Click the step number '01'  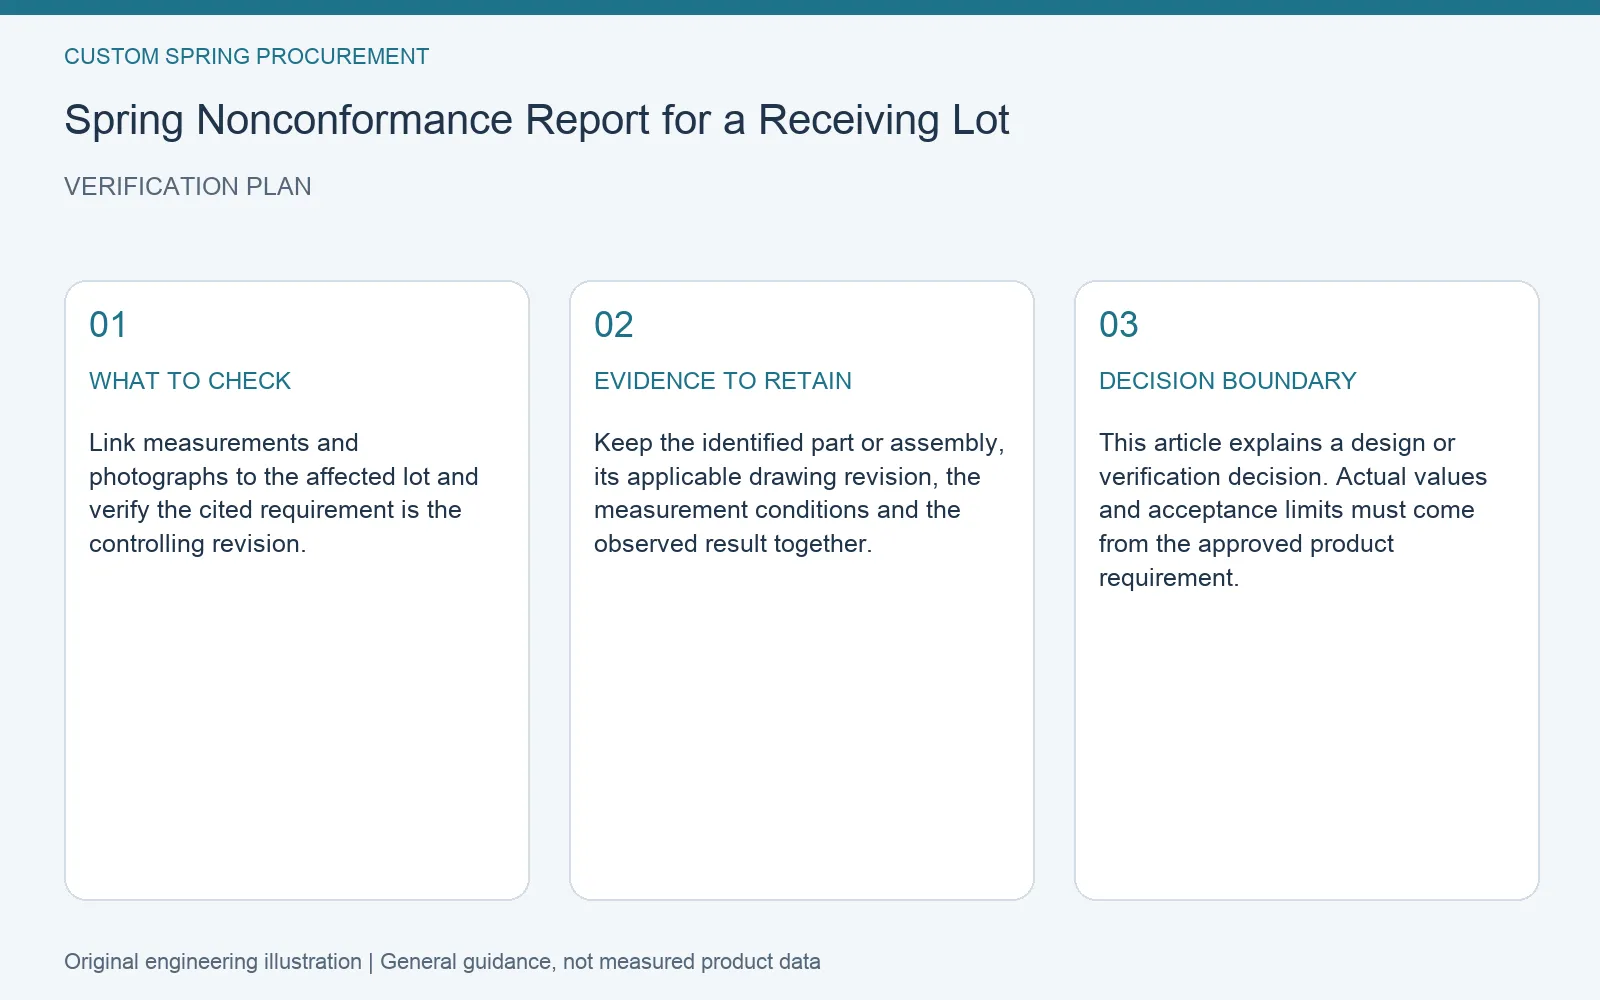108,325
